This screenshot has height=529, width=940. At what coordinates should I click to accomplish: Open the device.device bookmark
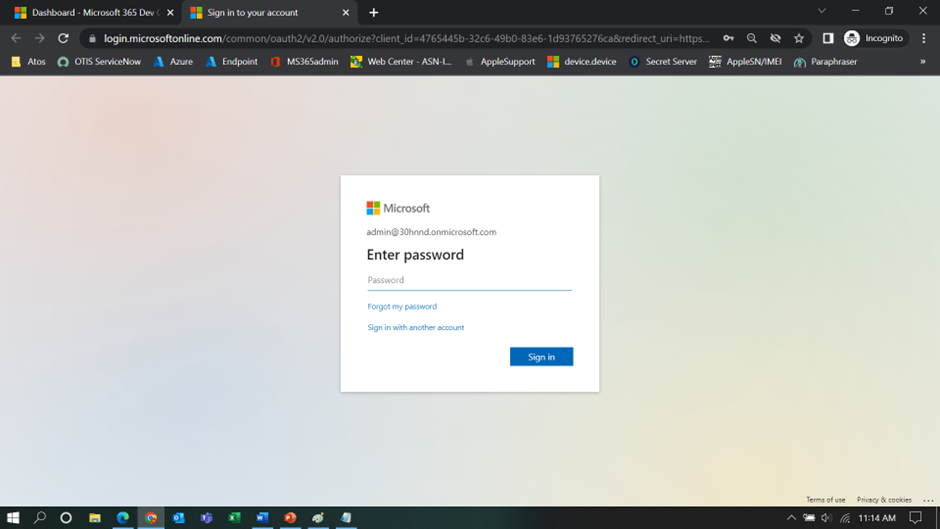[582, 62]
